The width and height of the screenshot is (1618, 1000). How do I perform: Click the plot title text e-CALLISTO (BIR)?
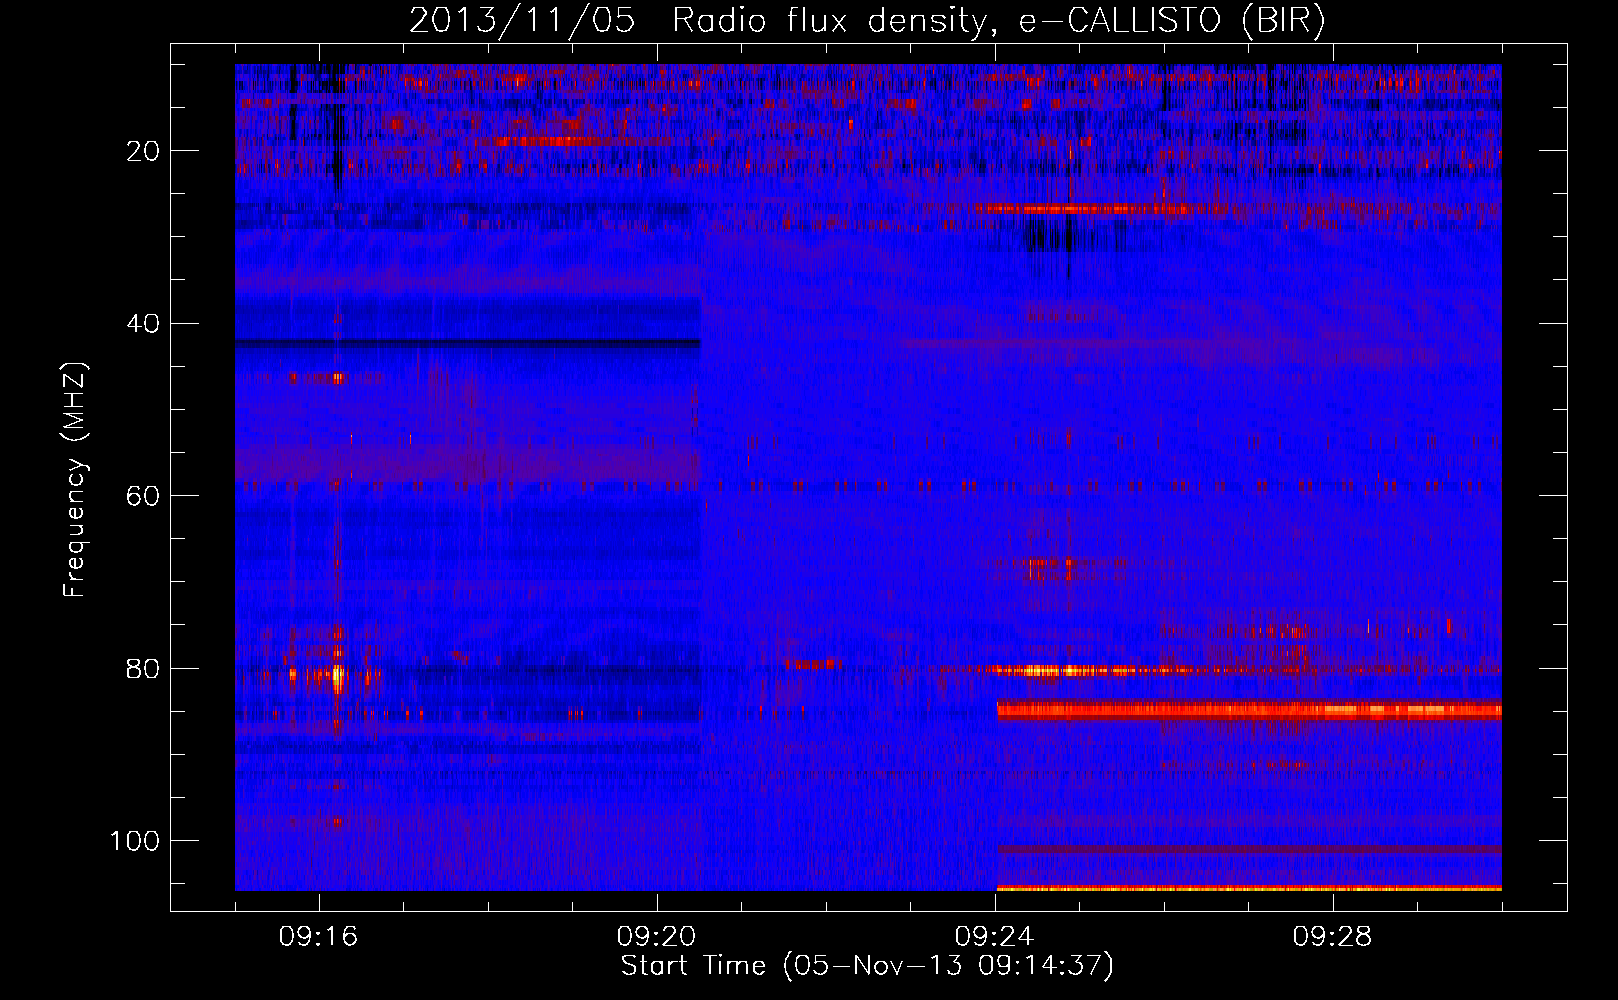point(1171,21)
